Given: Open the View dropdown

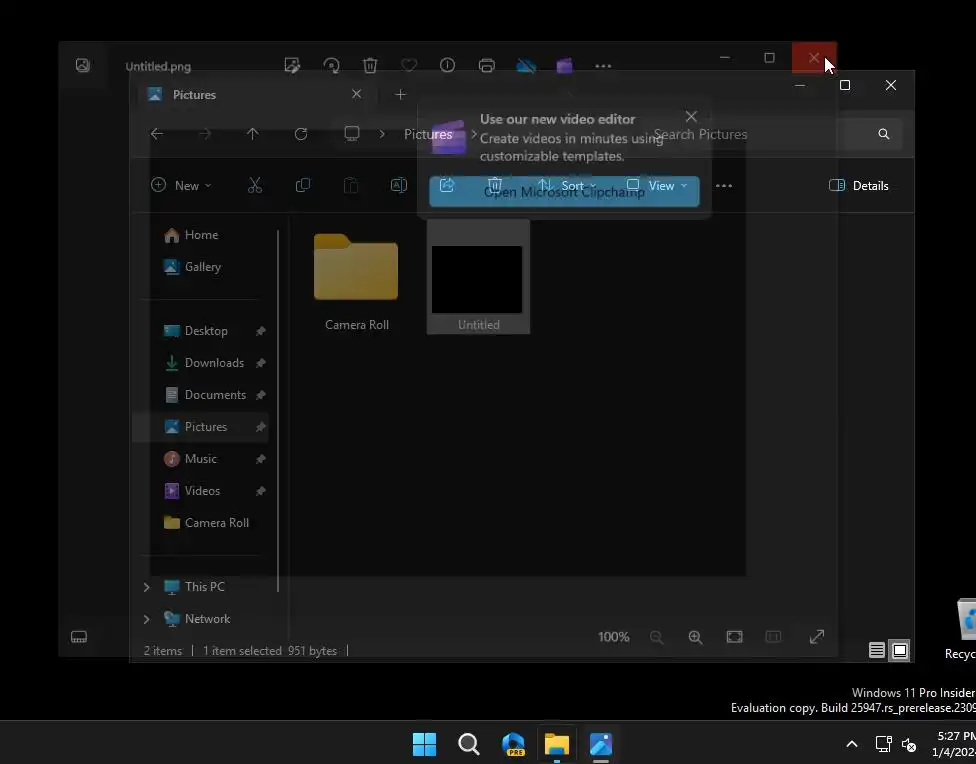Looking at the screenshot, I should (x=657, y=186).
